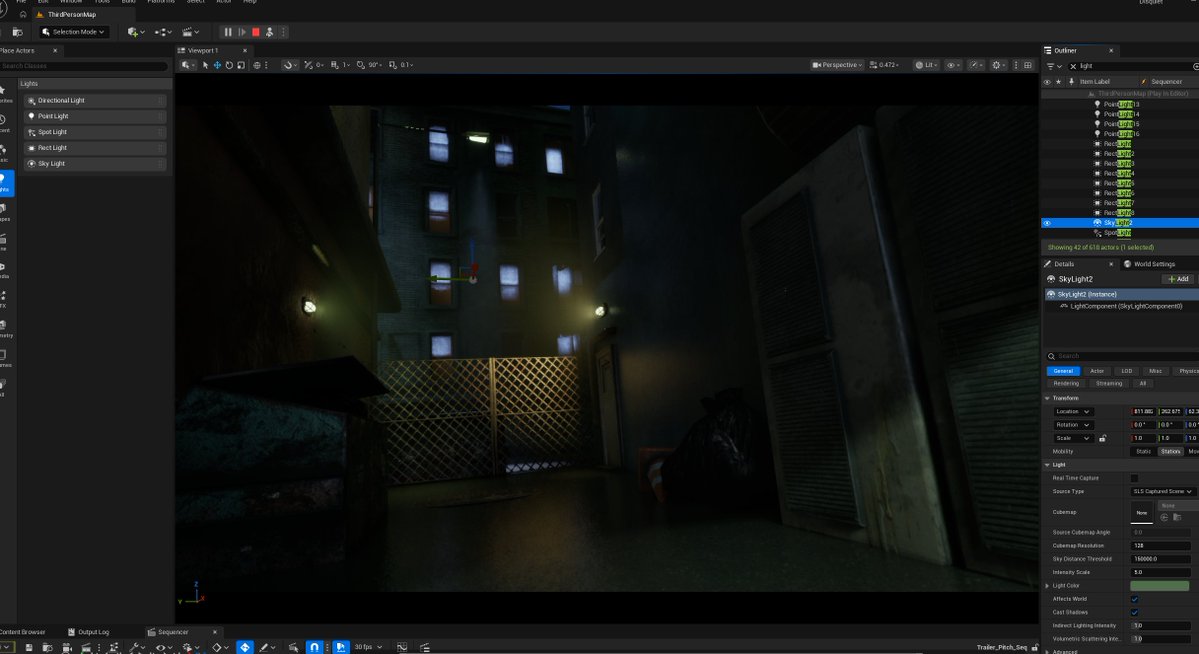This screenshot has height=654, width=1199.
Task: Select the Streaming details filter
Action: pyautogui.click(x=1109, y=383)
